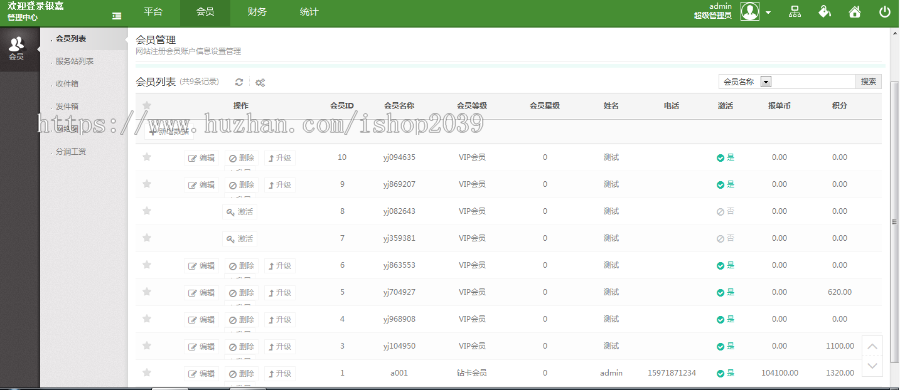Edit member yj104950
Screen dimensions: 900x390
(x=201, y=347)
